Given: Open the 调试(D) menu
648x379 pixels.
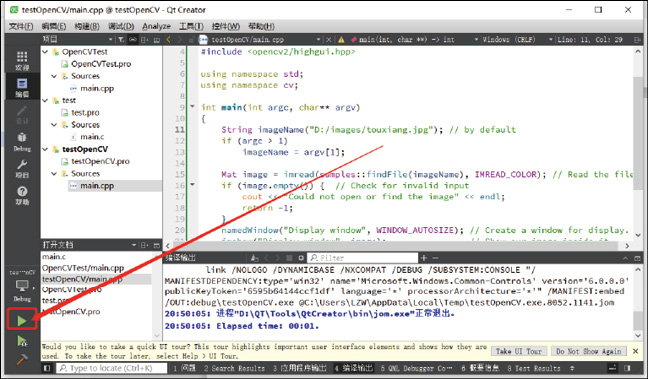Looking at the screenshot, I should point(121,26).
